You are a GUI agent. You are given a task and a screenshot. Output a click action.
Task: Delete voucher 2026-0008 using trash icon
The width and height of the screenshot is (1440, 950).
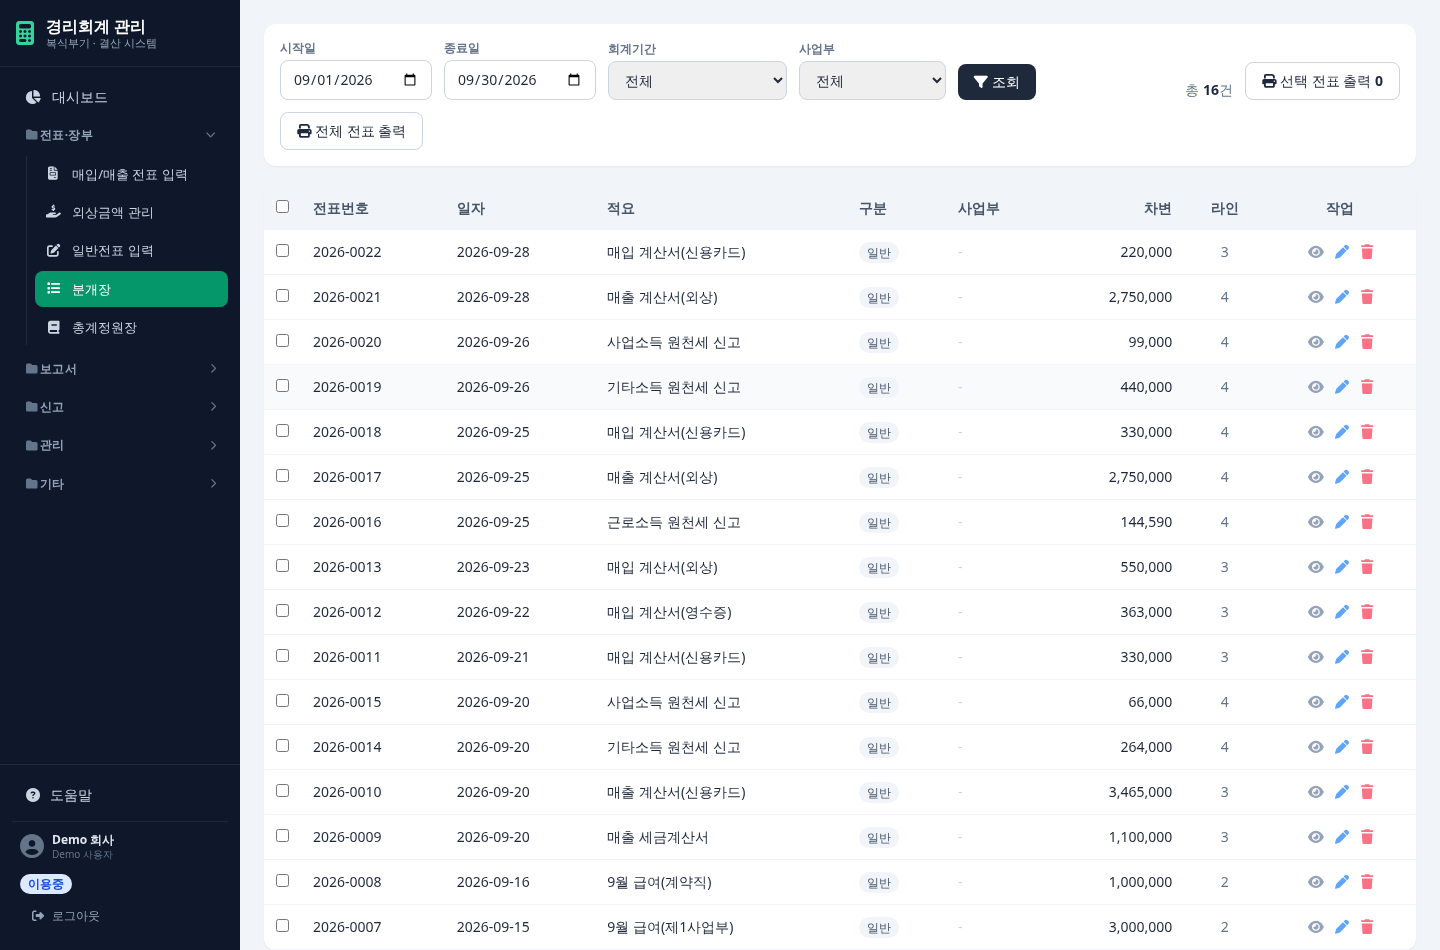click(1367, 882)
